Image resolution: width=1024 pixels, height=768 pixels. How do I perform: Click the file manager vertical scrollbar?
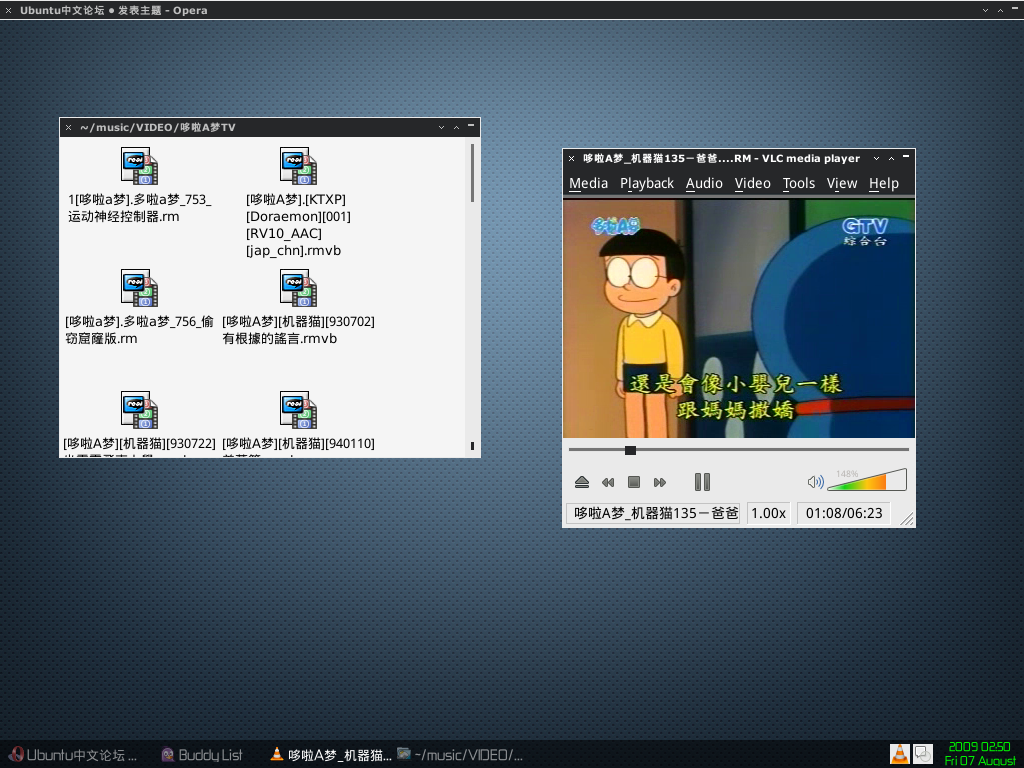472,173
